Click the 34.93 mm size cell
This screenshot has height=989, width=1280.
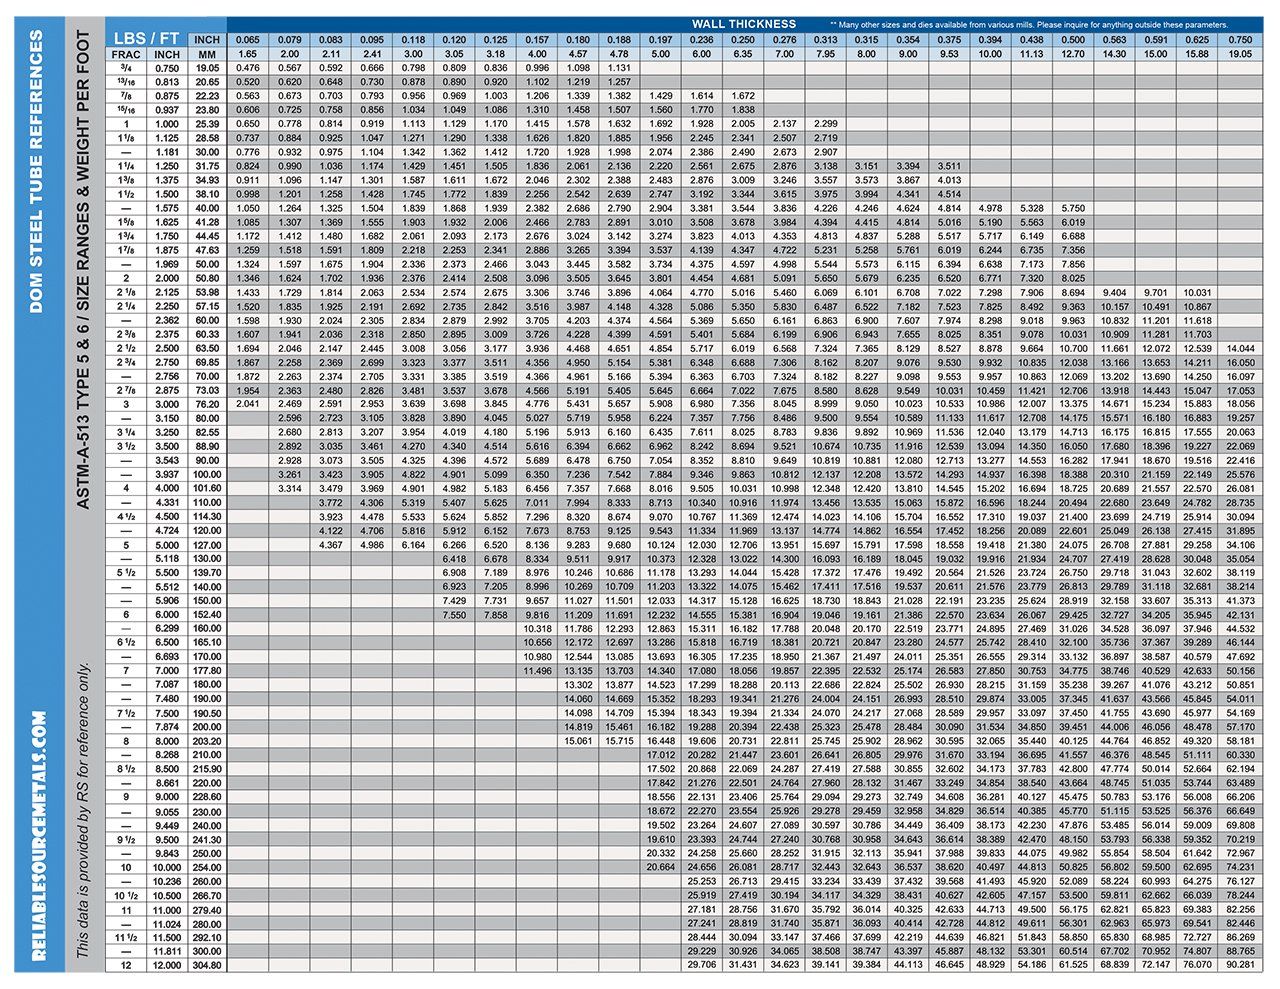pyautogui.click(x=207, y=180)
